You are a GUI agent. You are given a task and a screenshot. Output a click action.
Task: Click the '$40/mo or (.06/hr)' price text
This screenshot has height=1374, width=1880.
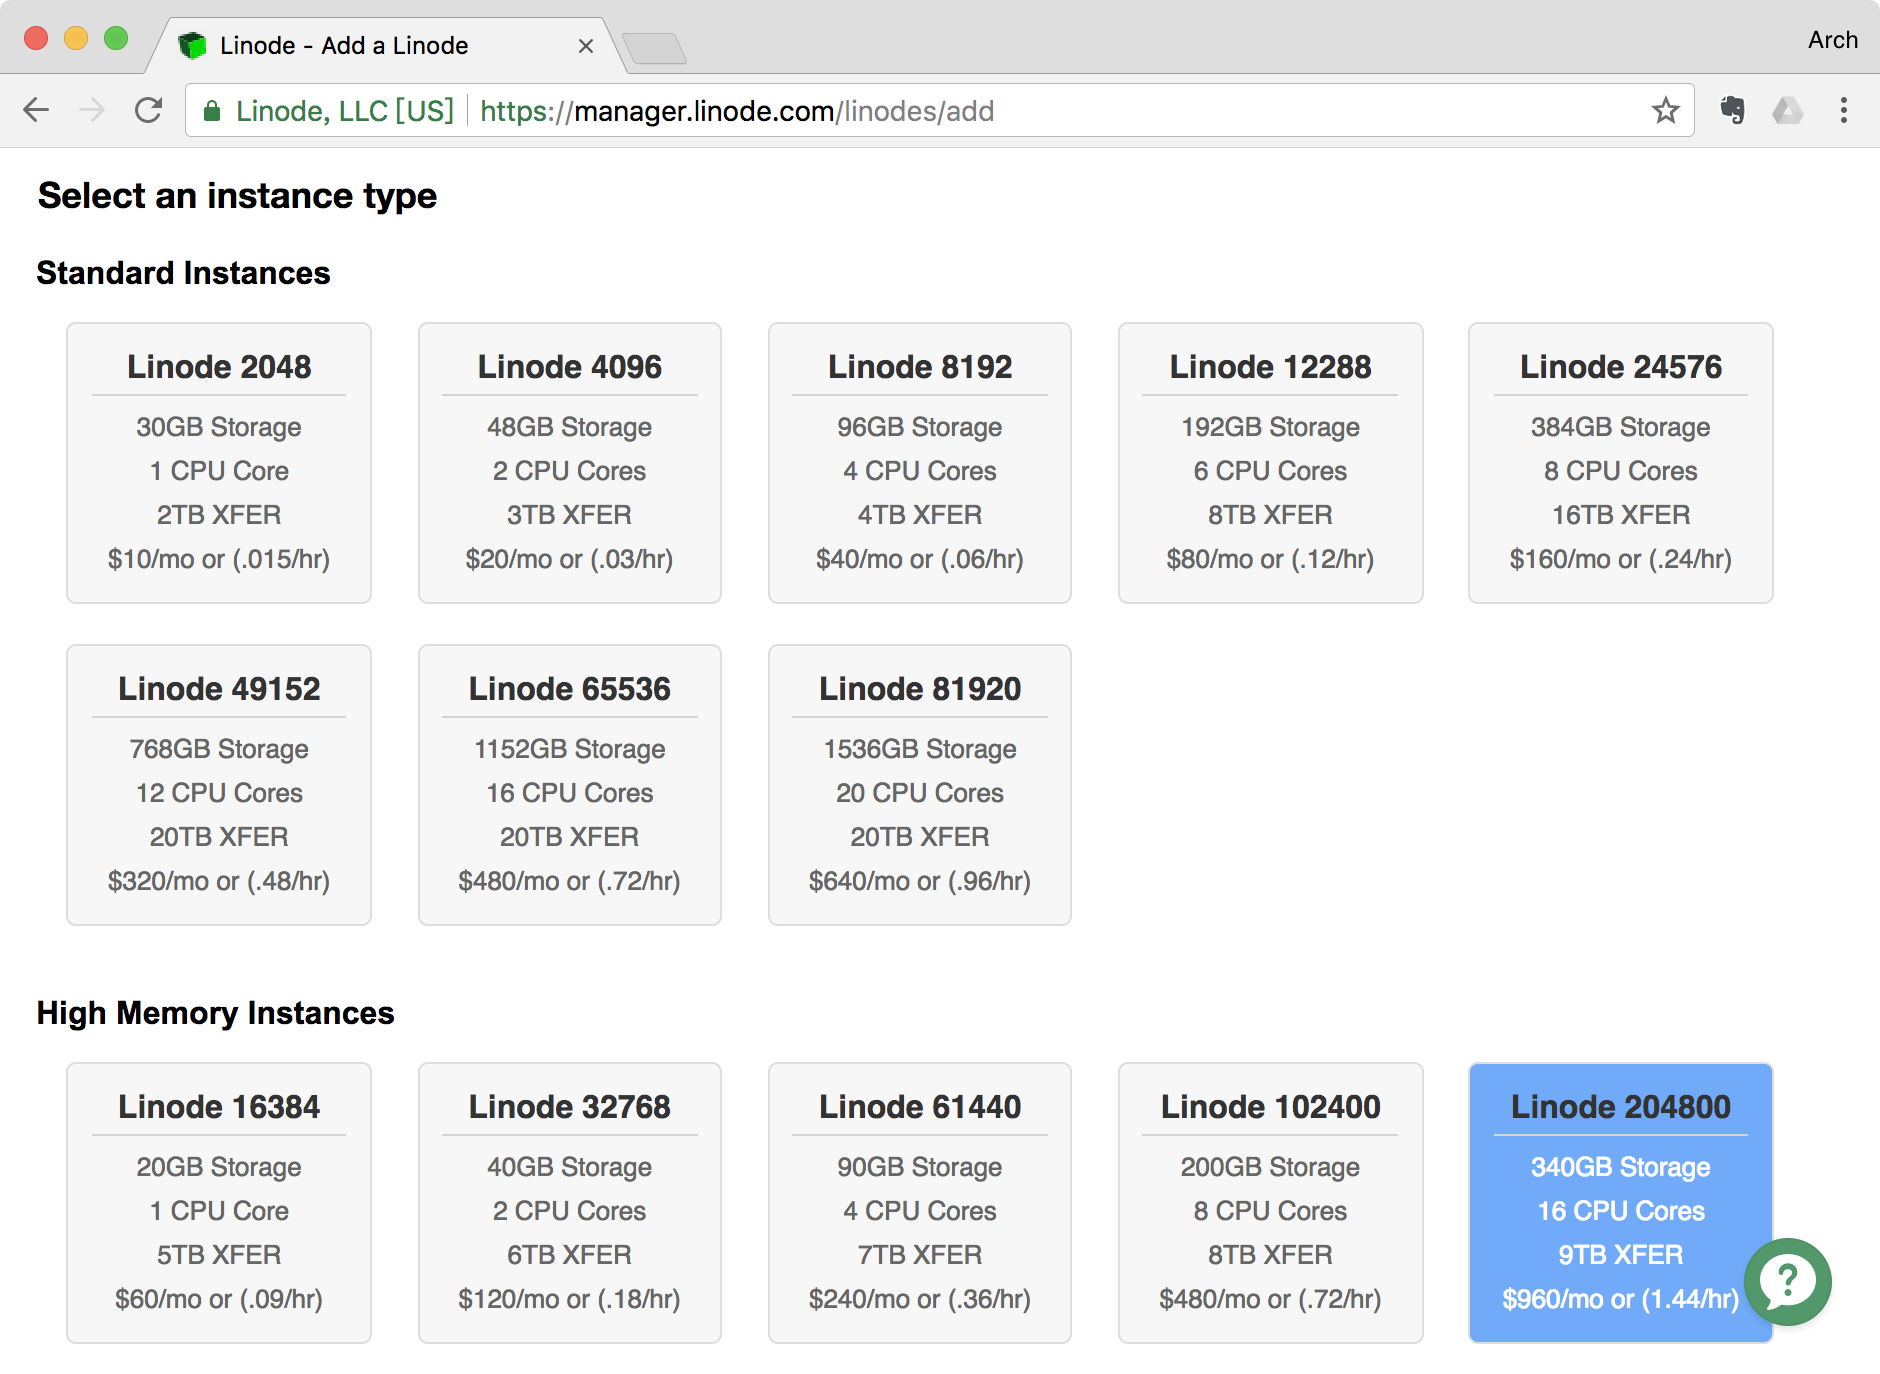click(x=920, y=559)
